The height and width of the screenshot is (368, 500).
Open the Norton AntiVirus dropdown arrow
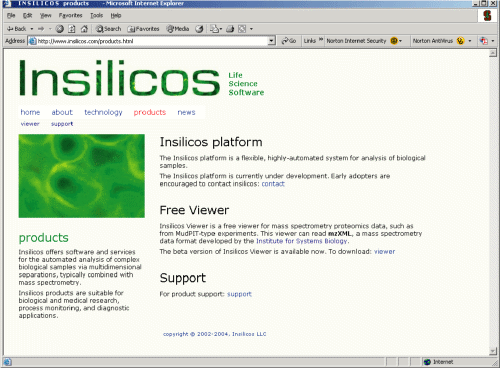[x=470, y=41]
